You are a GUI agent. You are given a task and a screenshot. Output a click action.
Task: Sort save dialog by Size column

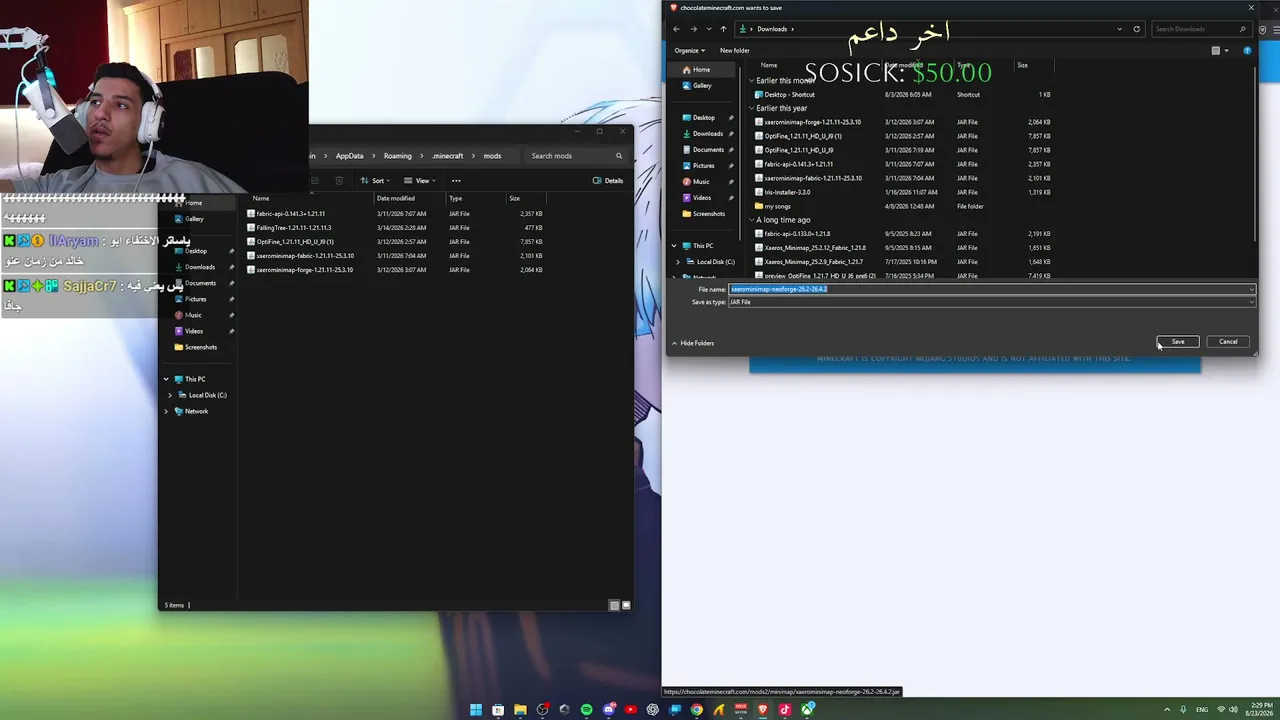[1022, 65]
